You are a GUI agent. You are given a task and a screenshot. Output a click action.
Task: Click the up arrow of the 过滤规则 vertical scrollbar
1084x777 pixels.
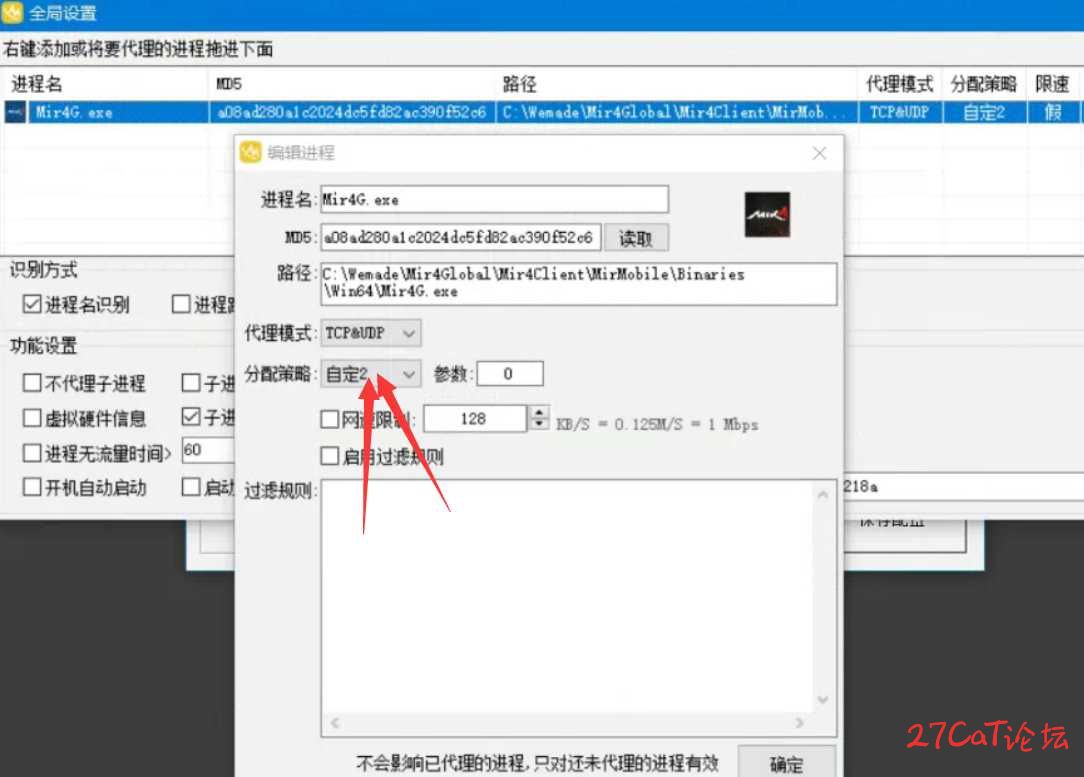point(823,494)
